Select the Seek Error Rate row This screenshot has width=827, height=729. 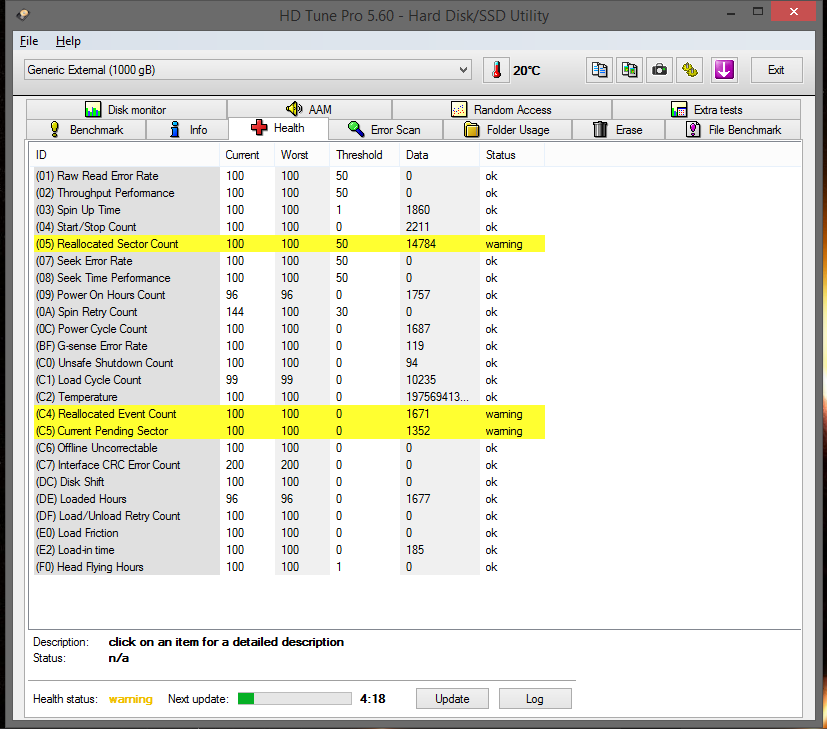pos(289,261)
